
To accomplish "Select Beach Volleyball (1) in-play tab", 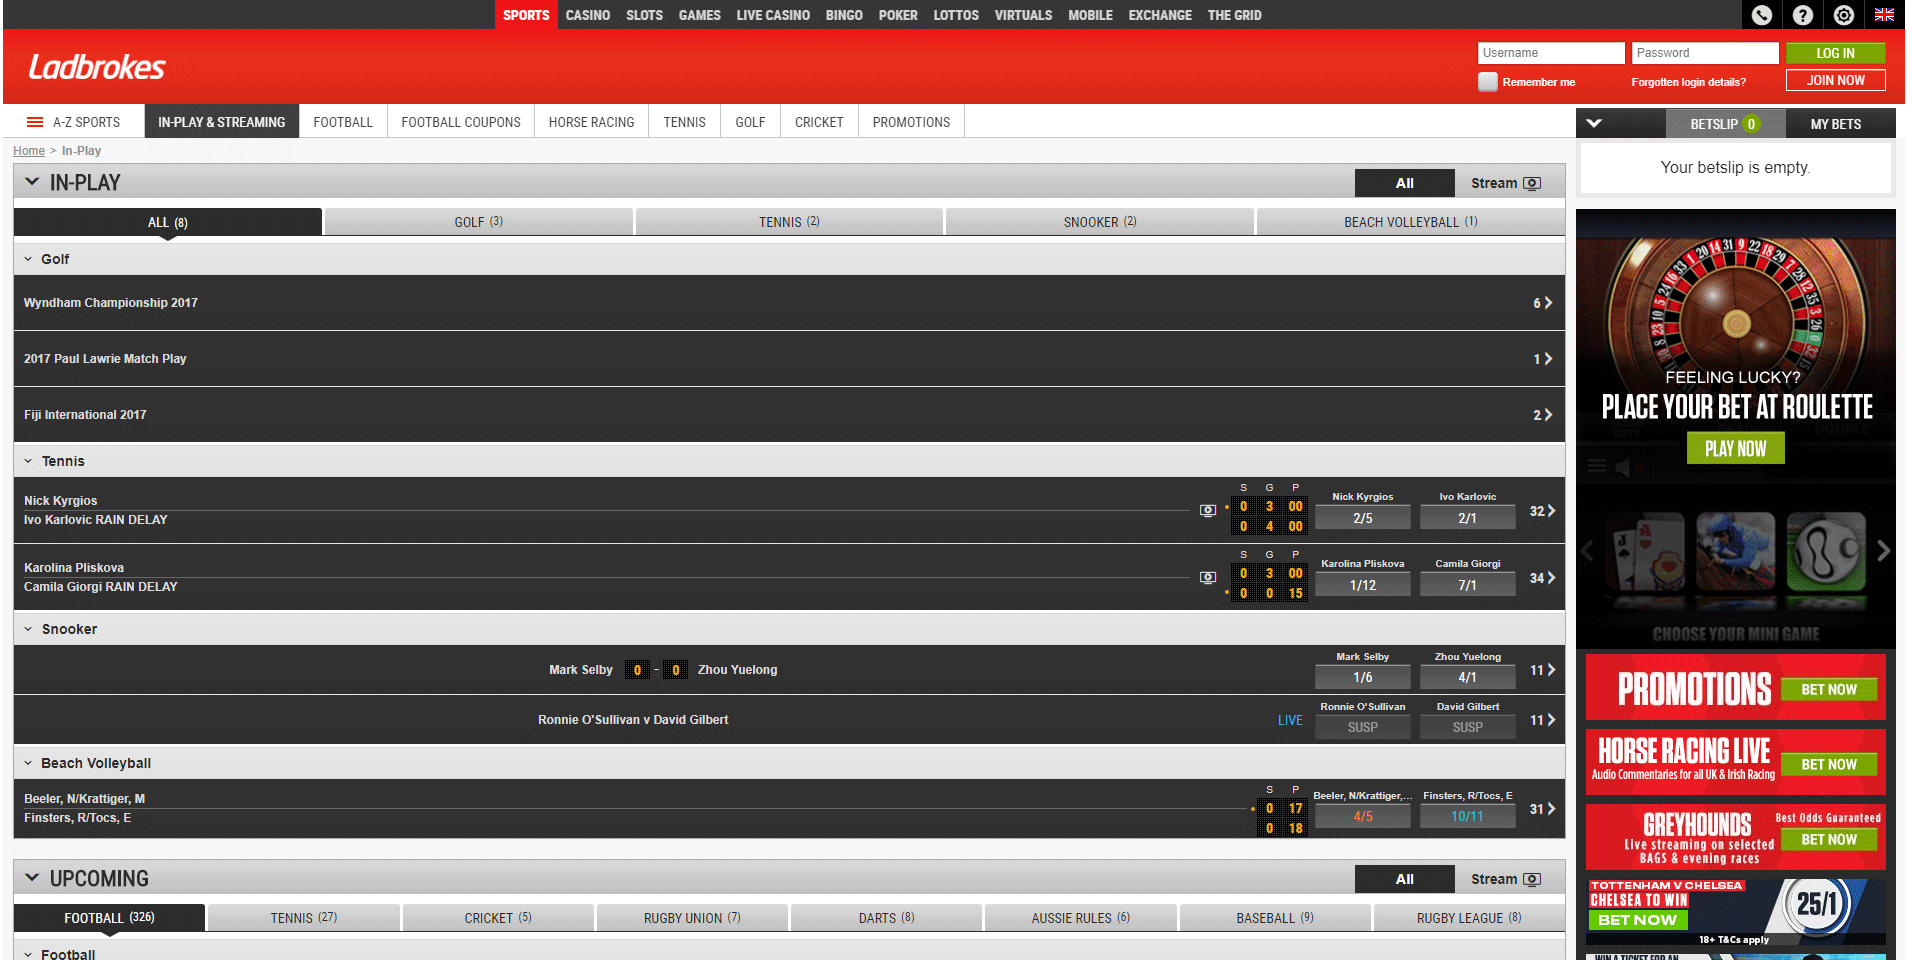I will pyautogui.click(x=1410, y=222).
